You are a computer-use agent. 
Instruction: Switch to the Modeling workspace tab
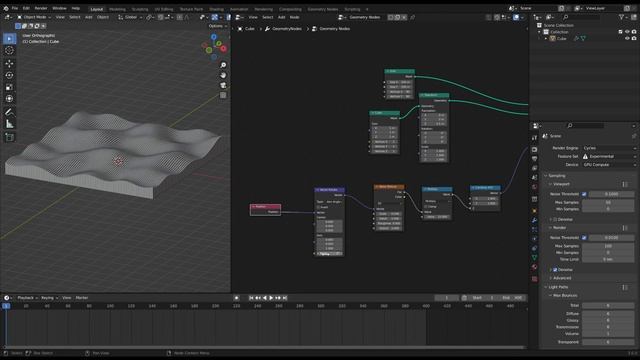tap(117, 9)
